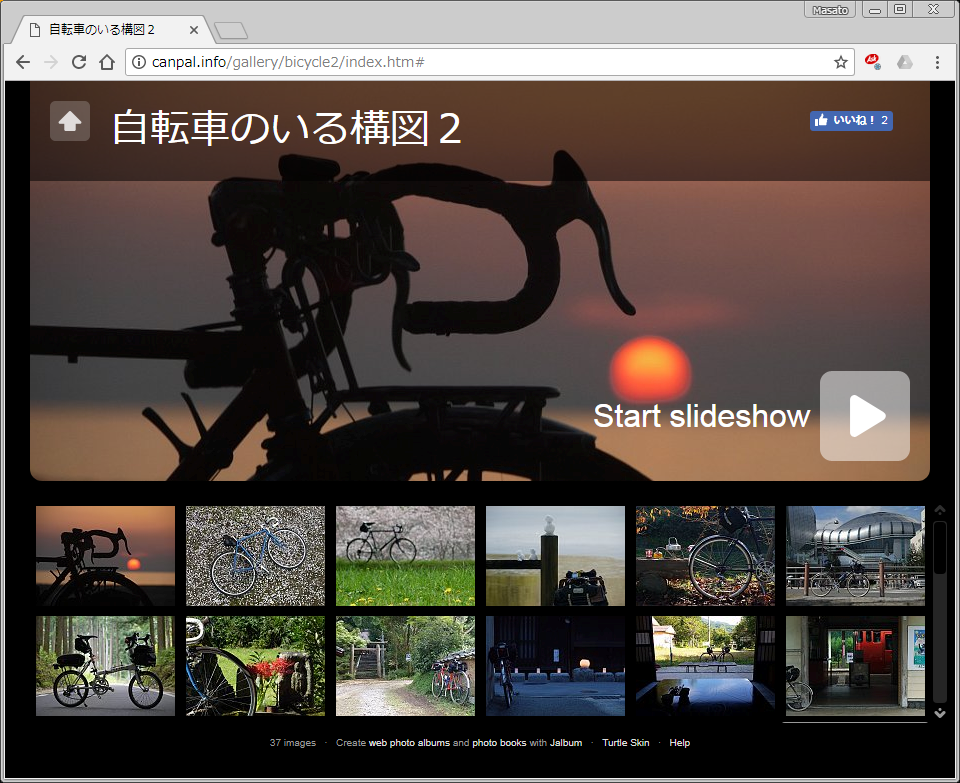Open the web photo albums link

coord(409,743)
